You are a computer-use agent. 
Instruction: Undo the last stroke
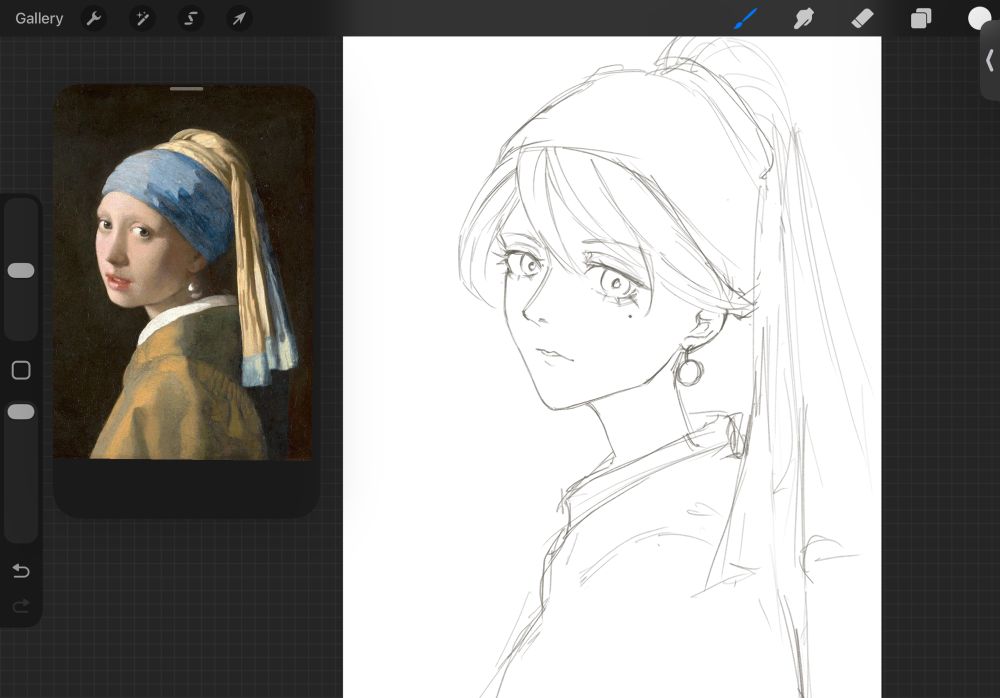pos(21,570)
